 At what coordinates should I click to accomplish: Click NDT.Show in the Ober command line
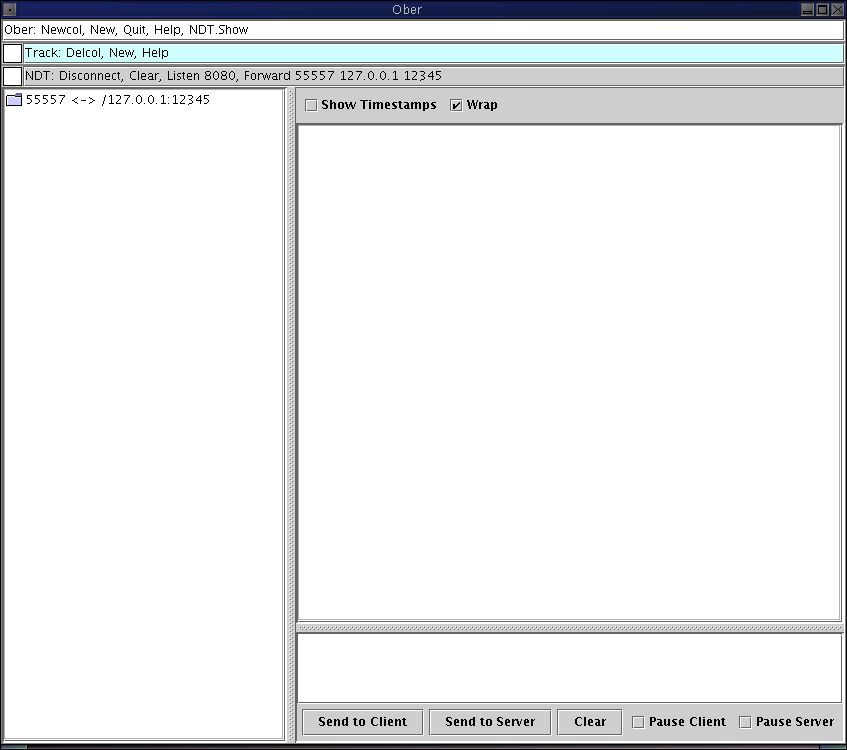(x=218, y=30)
